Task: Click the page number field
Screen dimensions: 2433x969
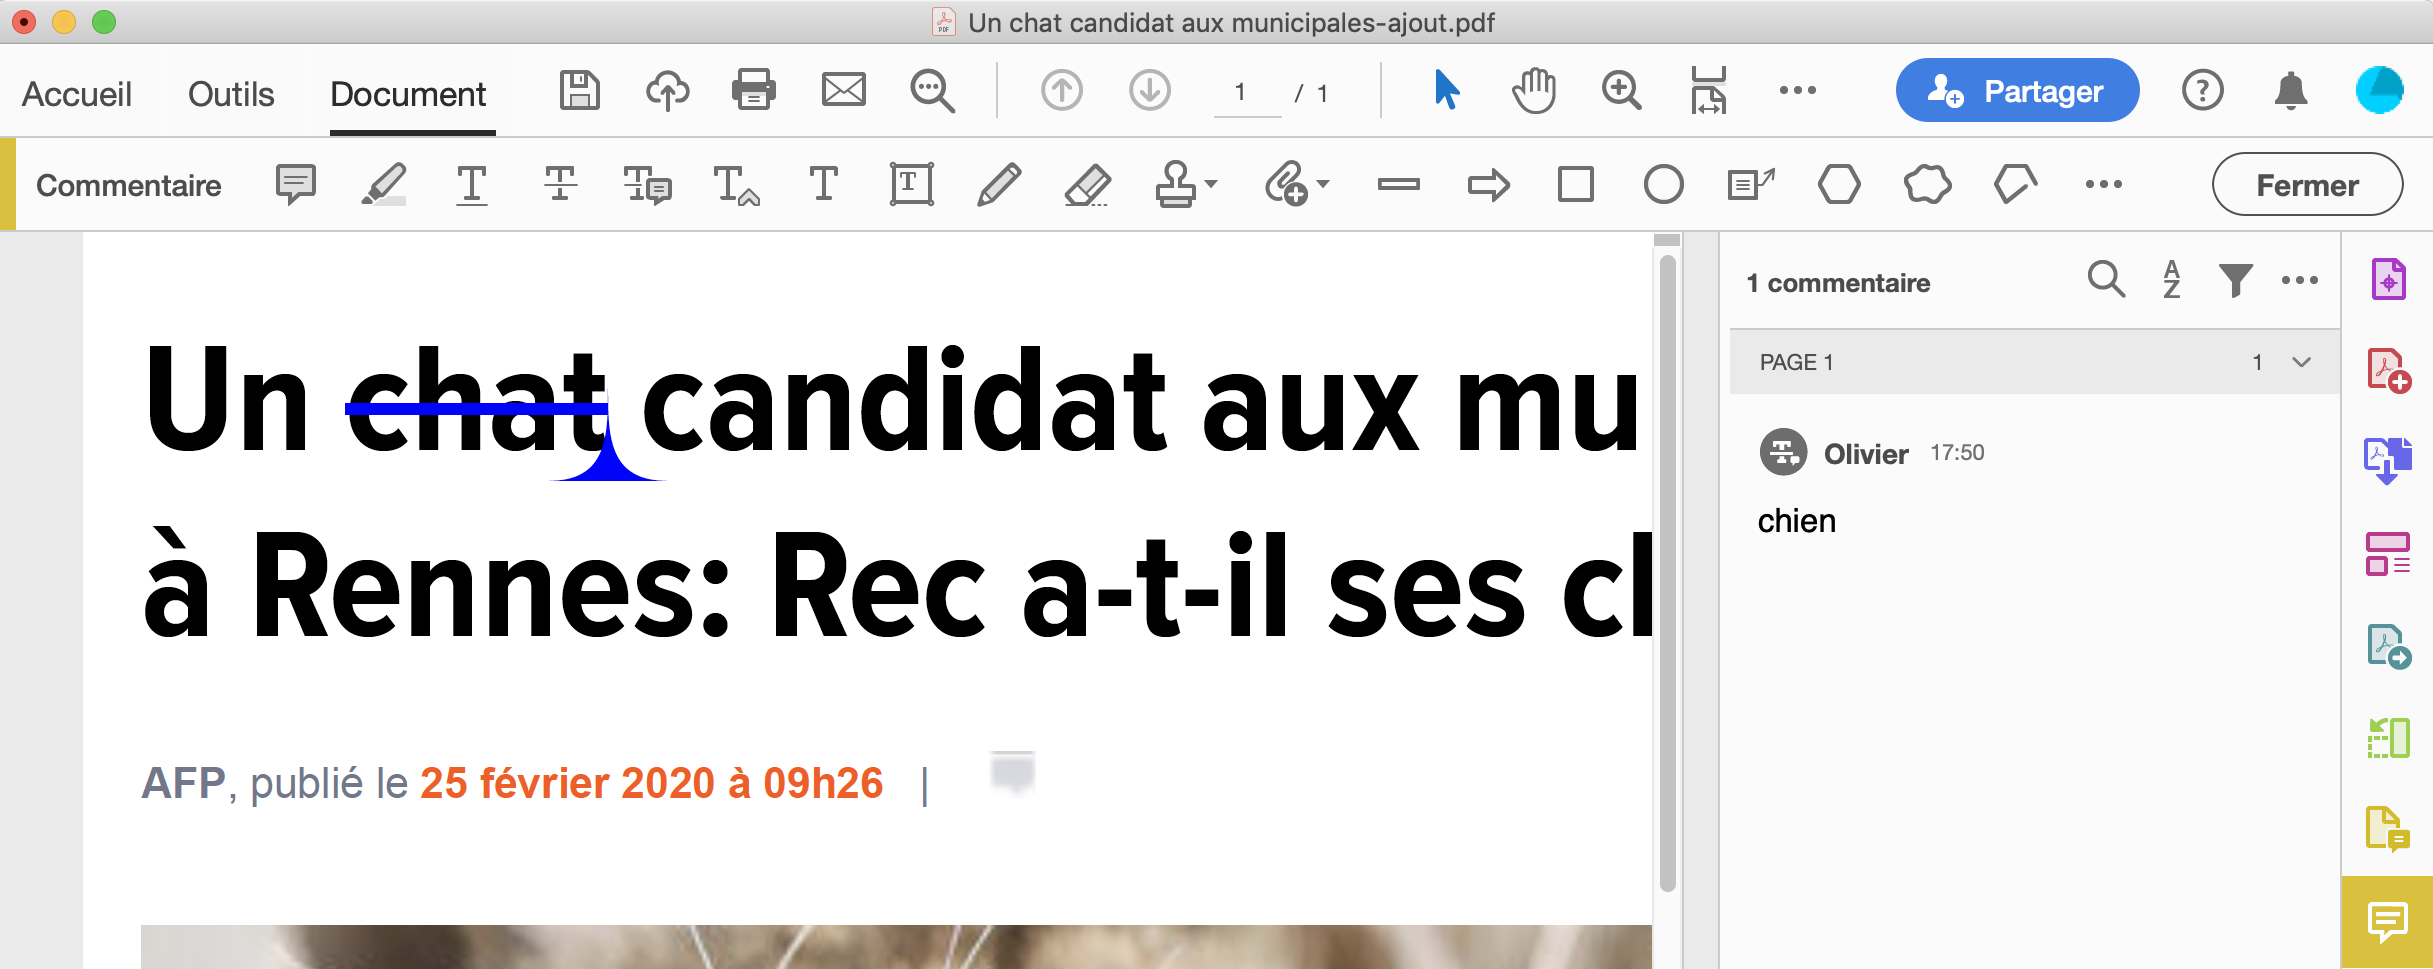Action: point(1247,93)
